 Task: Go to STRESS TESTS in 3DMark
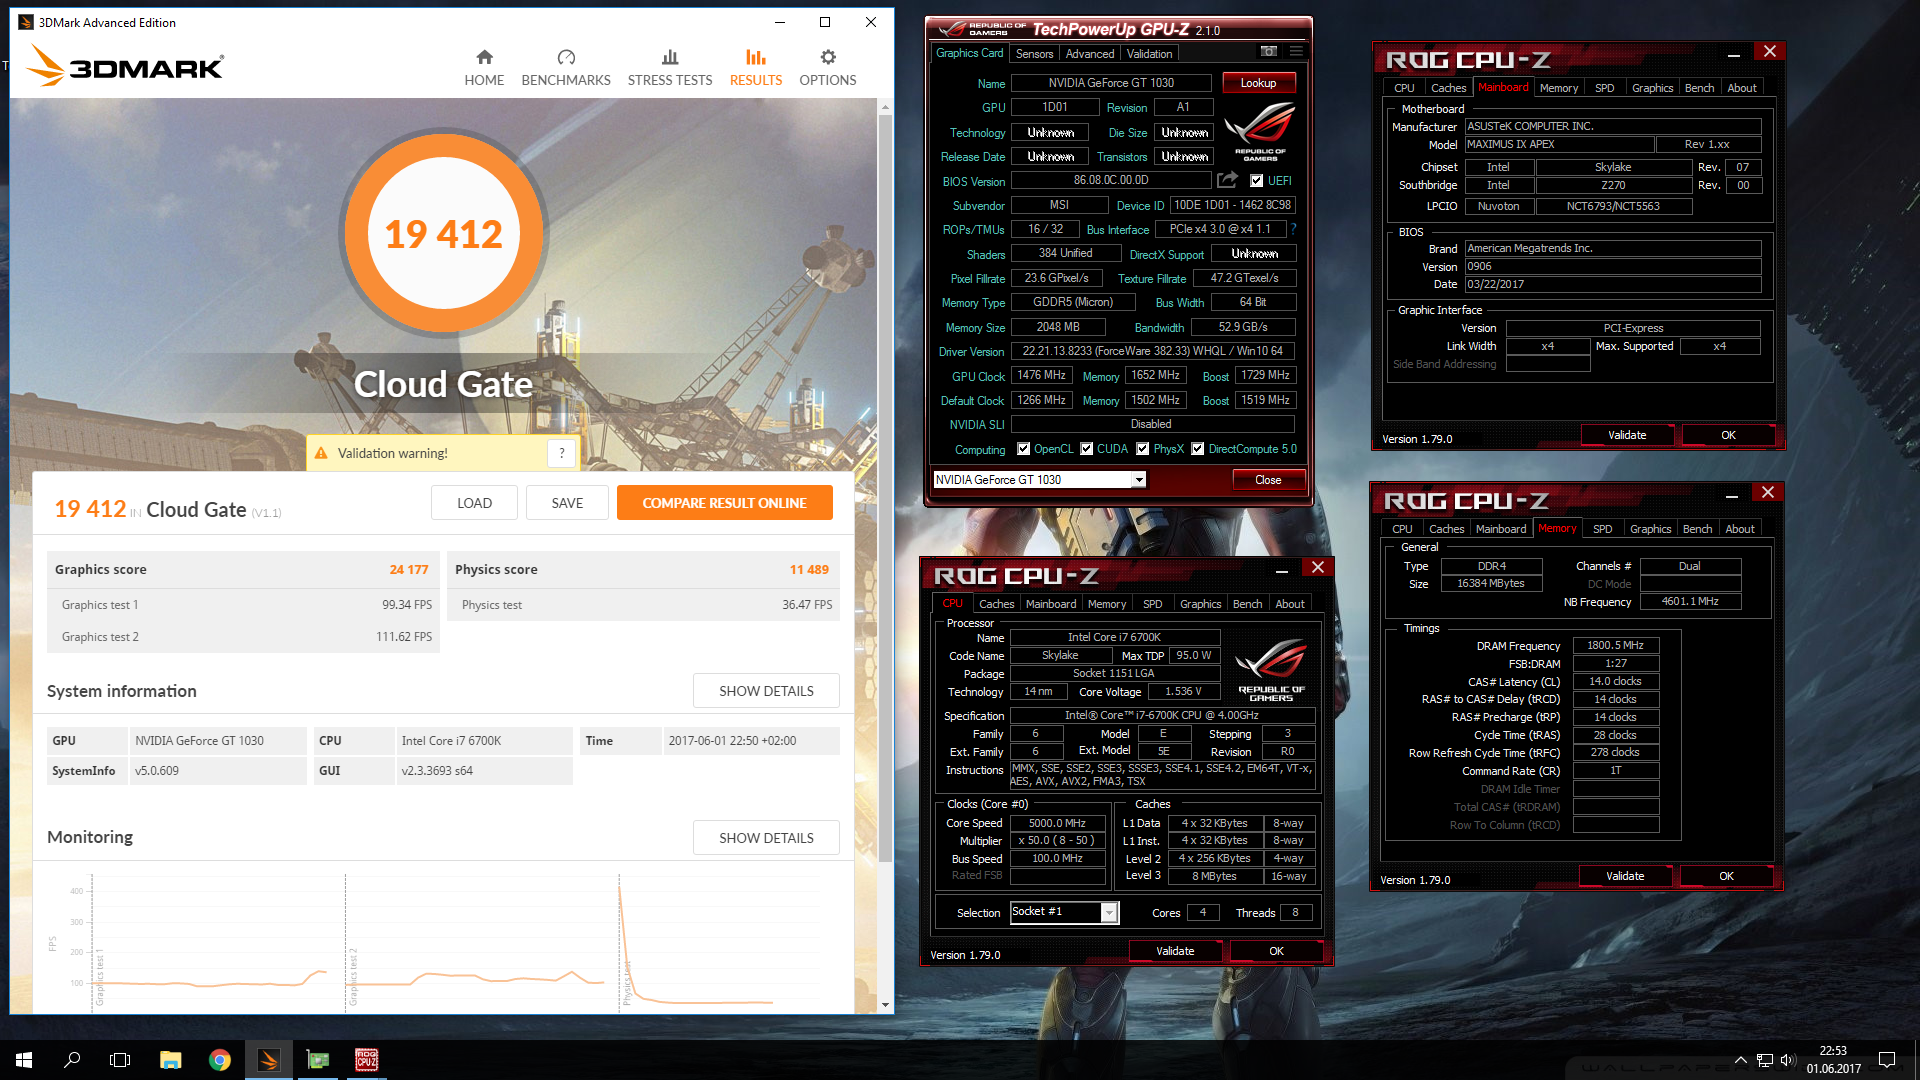pyautogui.click(x=670, y=68)
